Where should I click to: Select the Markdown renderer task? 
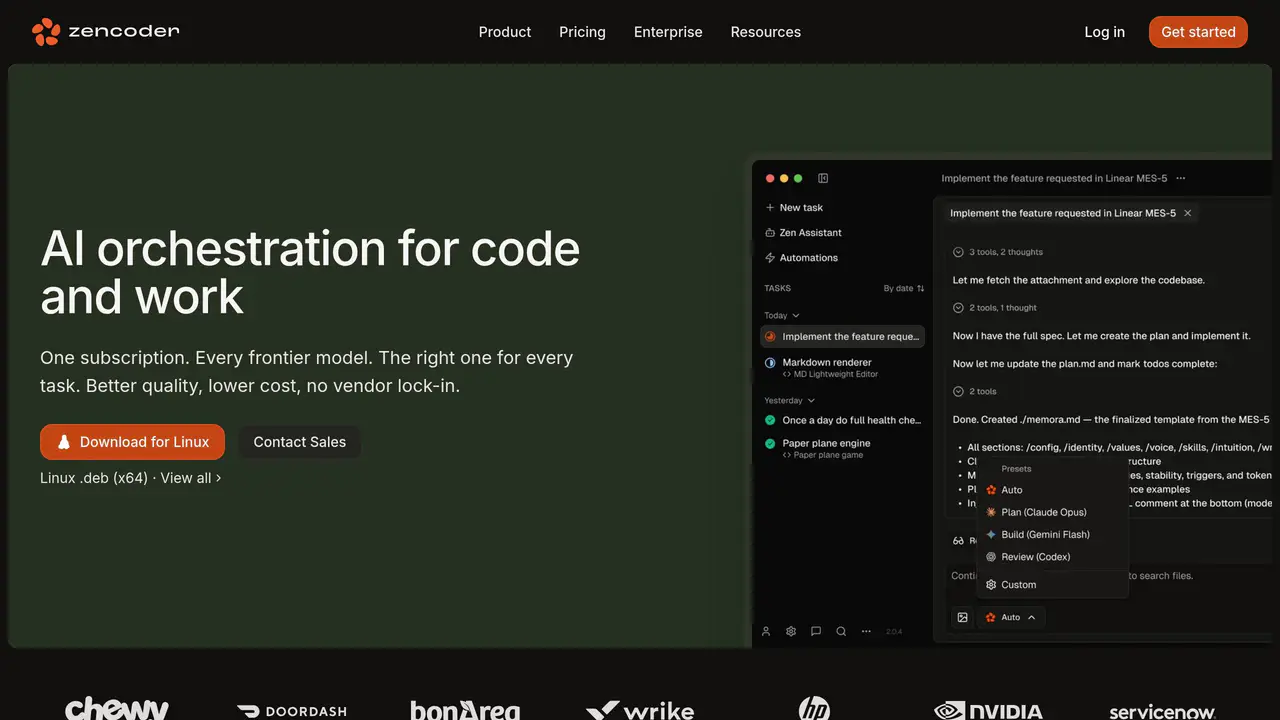coord(842,368)
